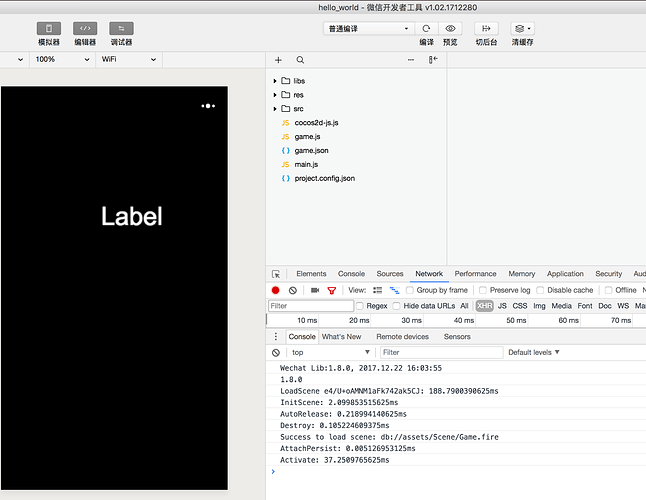Enable Group by frame checkbox
This screenshot has height=500, width=646.
(410, 290)
